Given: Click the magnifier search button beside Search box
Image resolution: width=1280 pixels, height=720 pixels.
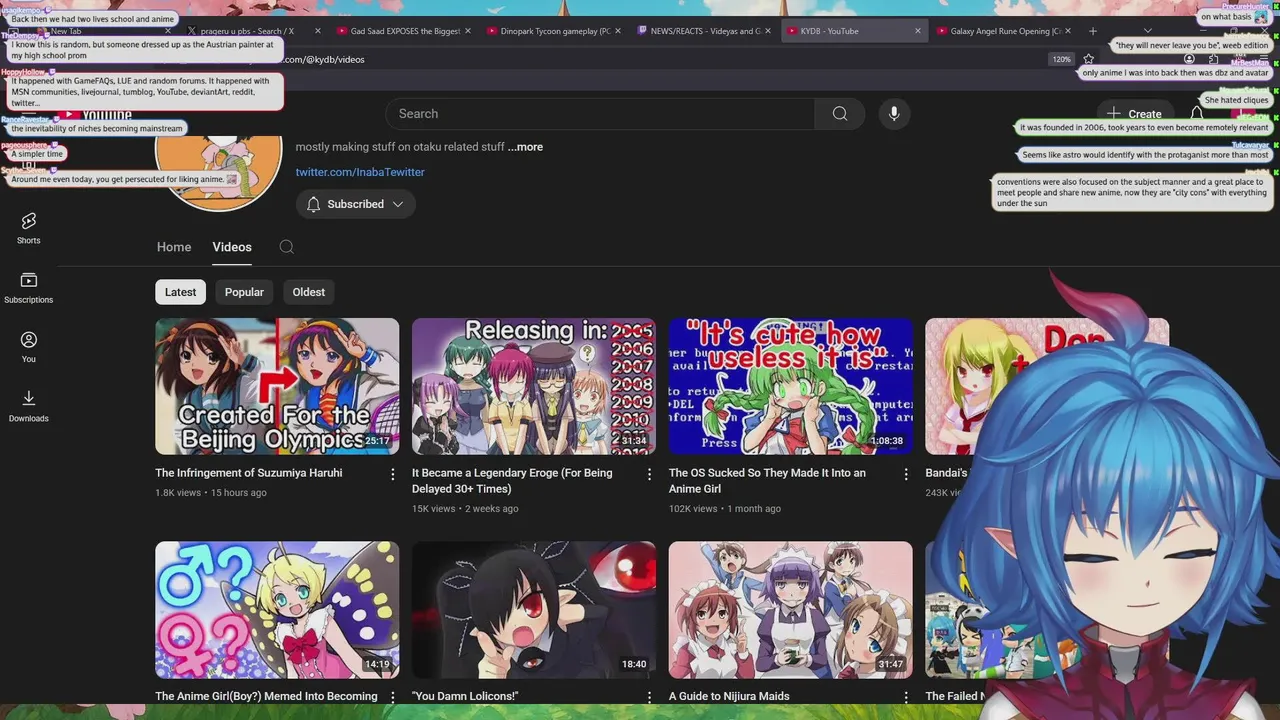Looking at the screenshot, I should coord(840,114).
